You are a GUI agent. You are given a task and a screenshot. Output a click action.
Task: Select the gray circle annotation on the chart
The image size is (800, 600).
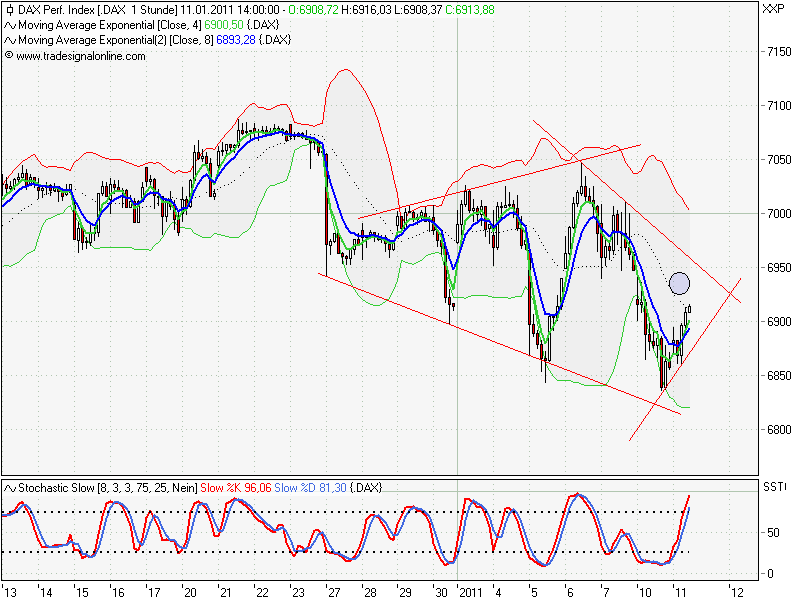tap(680, 285)
